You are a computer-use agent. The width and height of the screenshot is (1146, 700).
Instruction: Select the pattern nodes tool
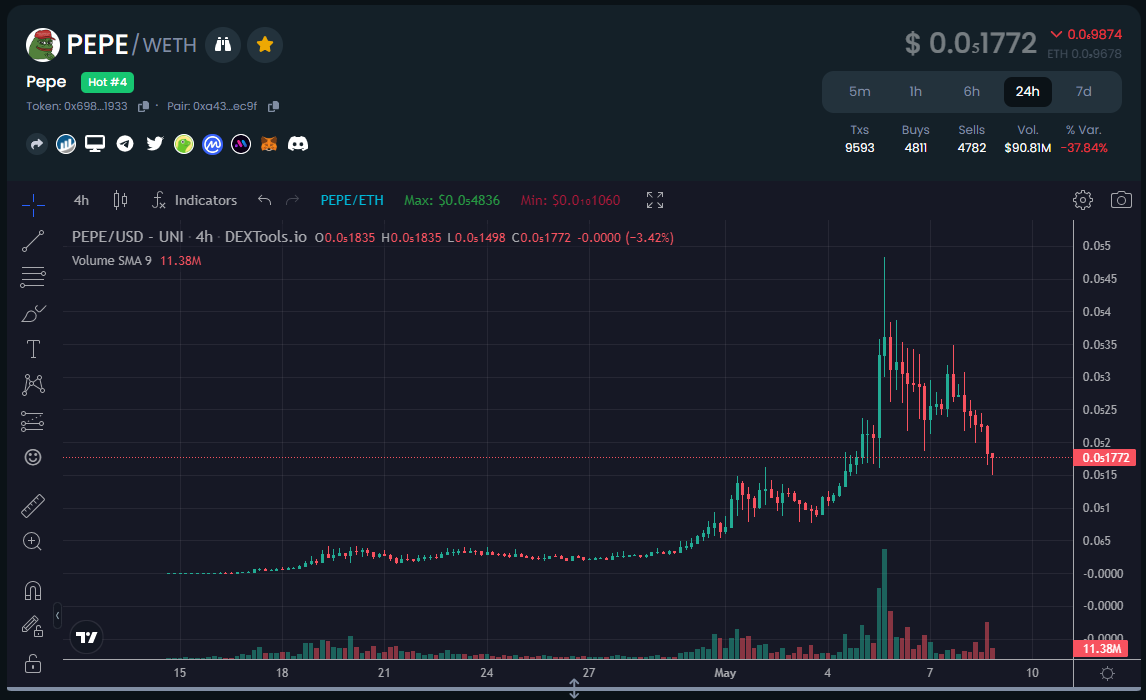[x=33, y=385]
